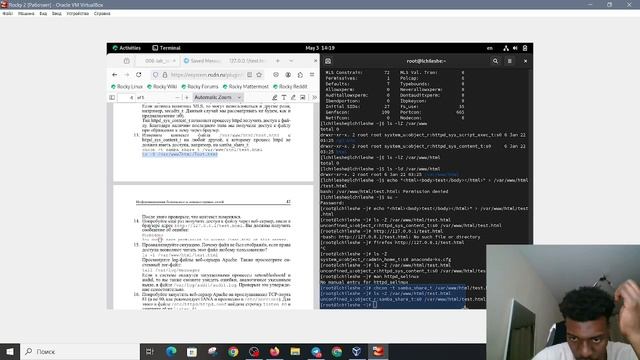
Task: Launch Microsoft Edge from taskbar
Action: click(171, 351)
